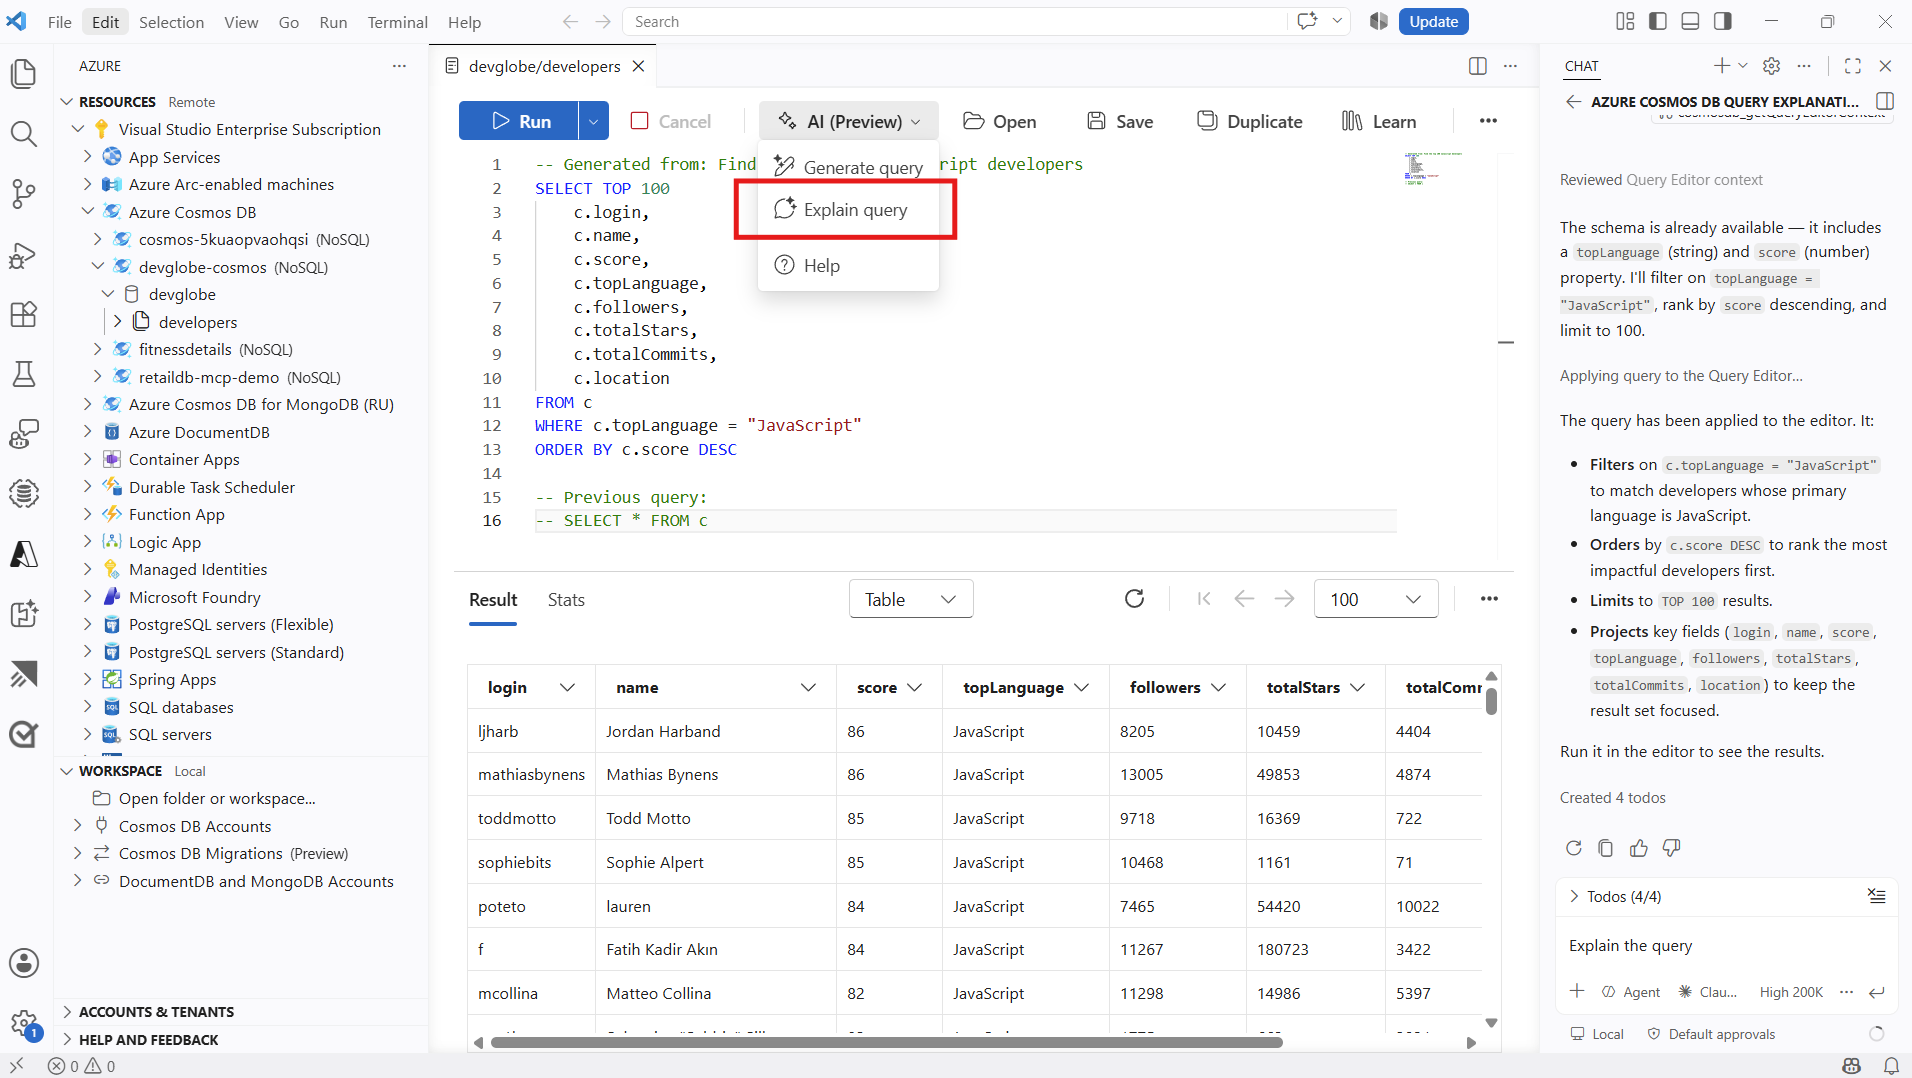The image size is (1912, 1078).
Task: Copy the chat response
Action: tap(1605, 848)
